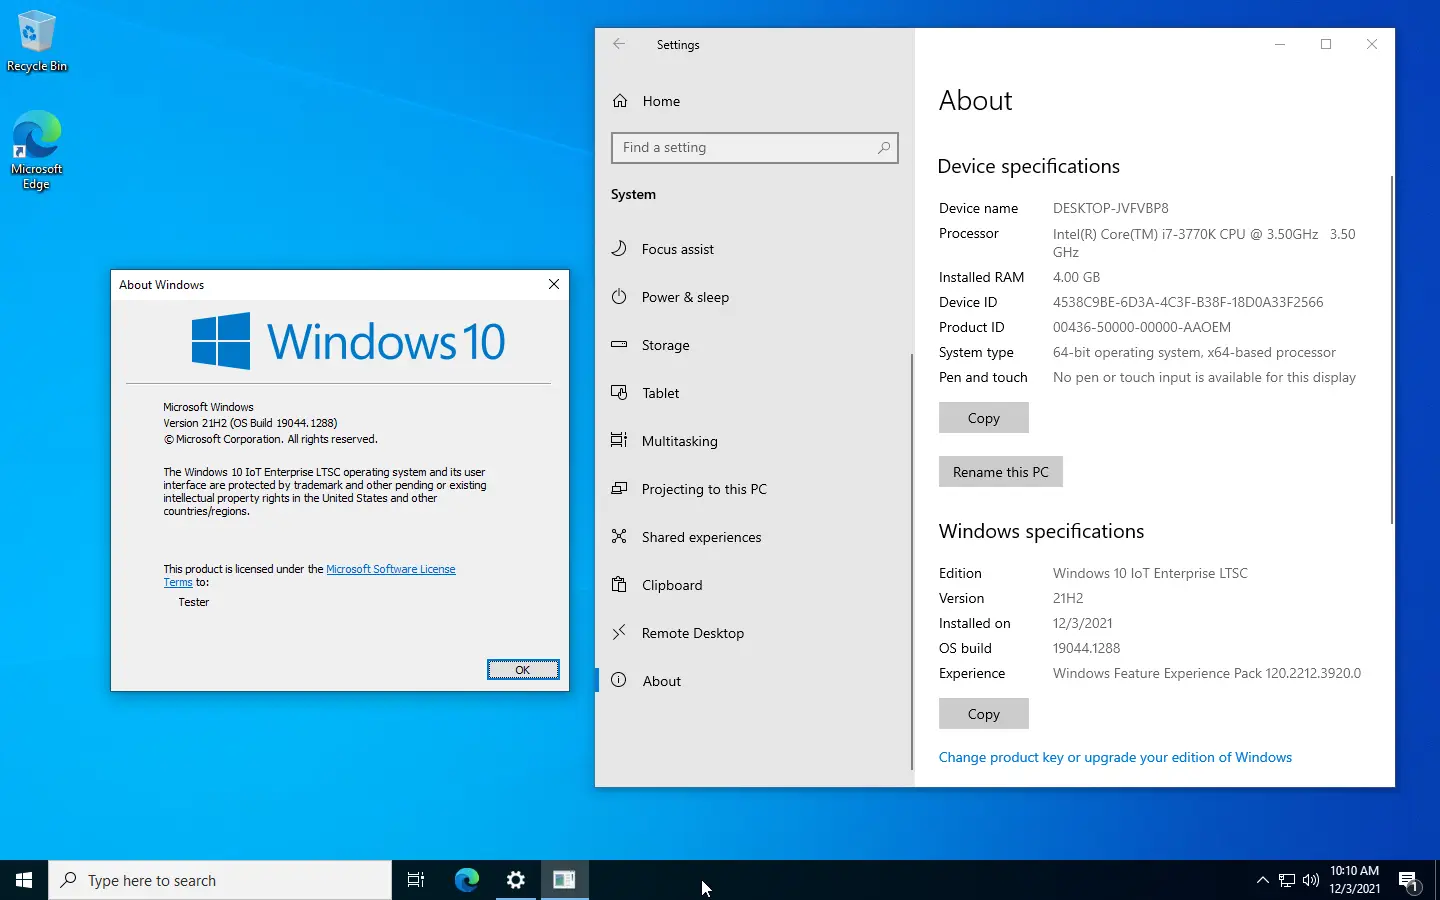1440x900 pixels.
Task: Click the Settings back arrow
Action: pos(619,44)
